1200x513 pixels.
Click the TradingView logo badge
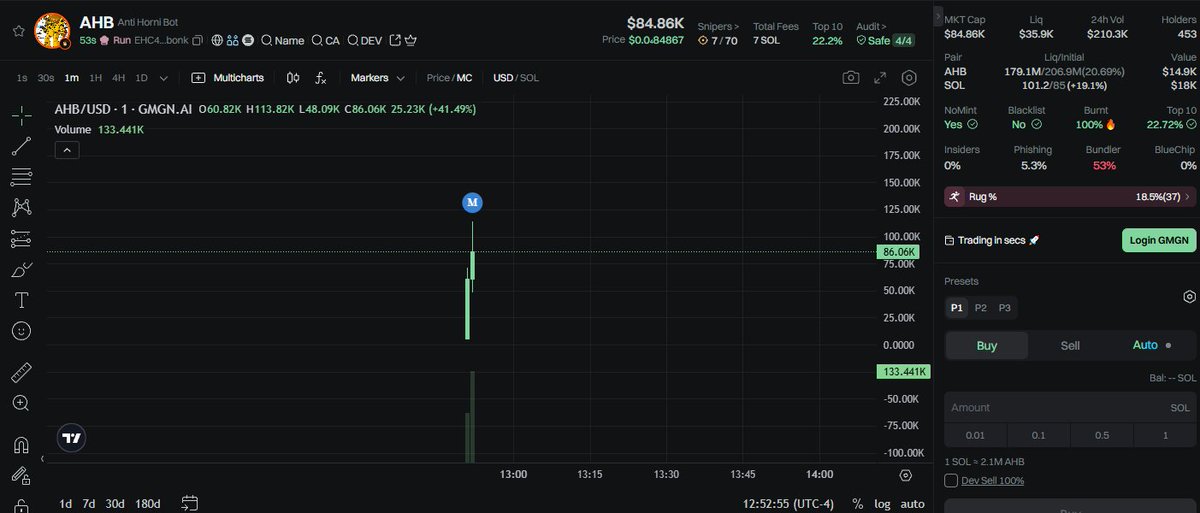[71, 438]
